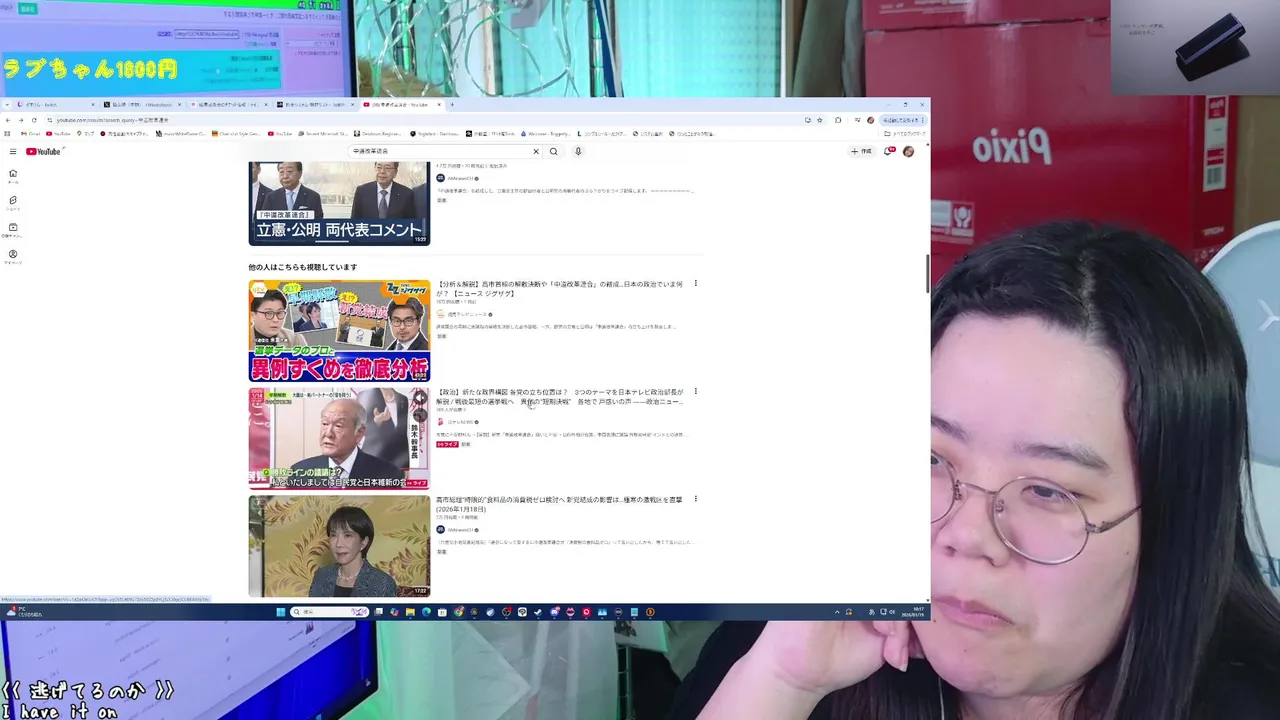Open three-dot menu for 【分析＆解説】 video
This screenshot has height=720, width=1280.
696,284
